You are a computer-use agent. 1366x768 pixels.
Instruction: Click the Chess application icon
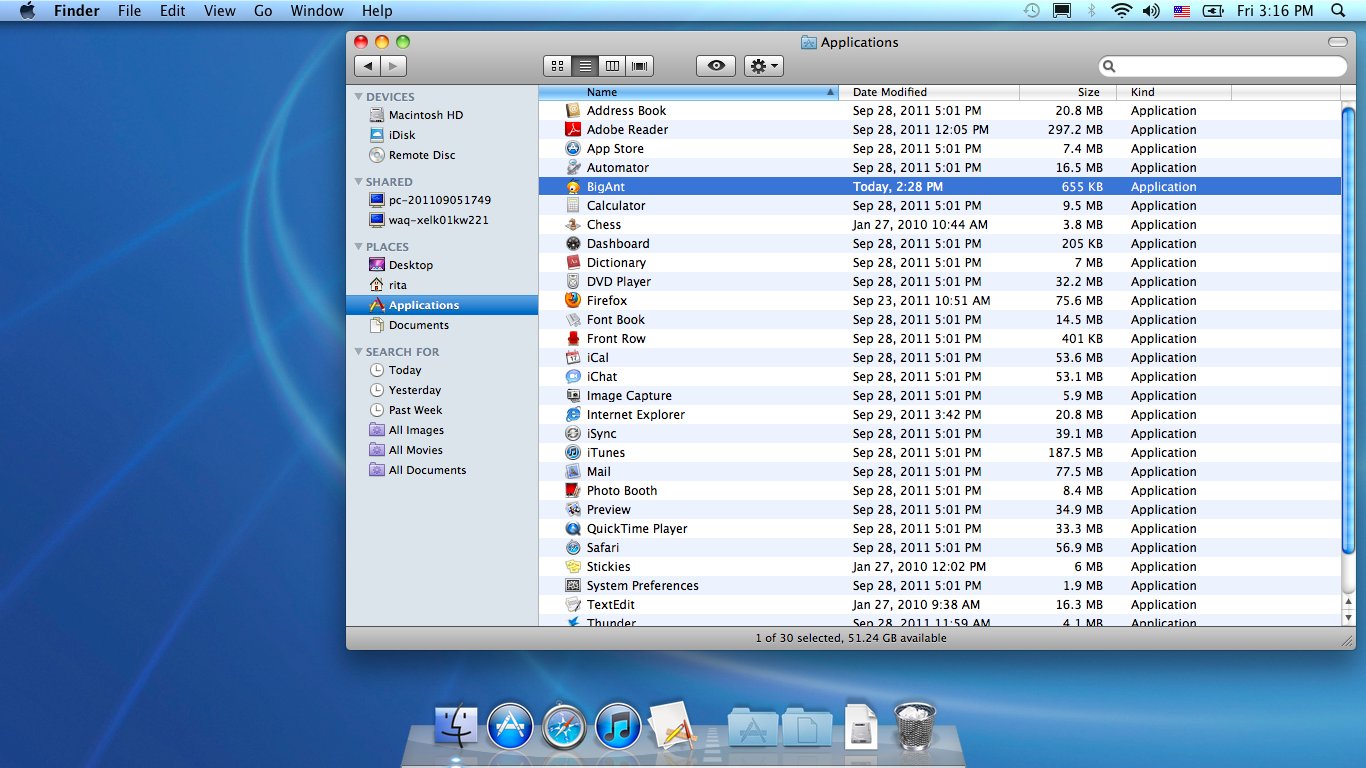(x=573, y=225)
